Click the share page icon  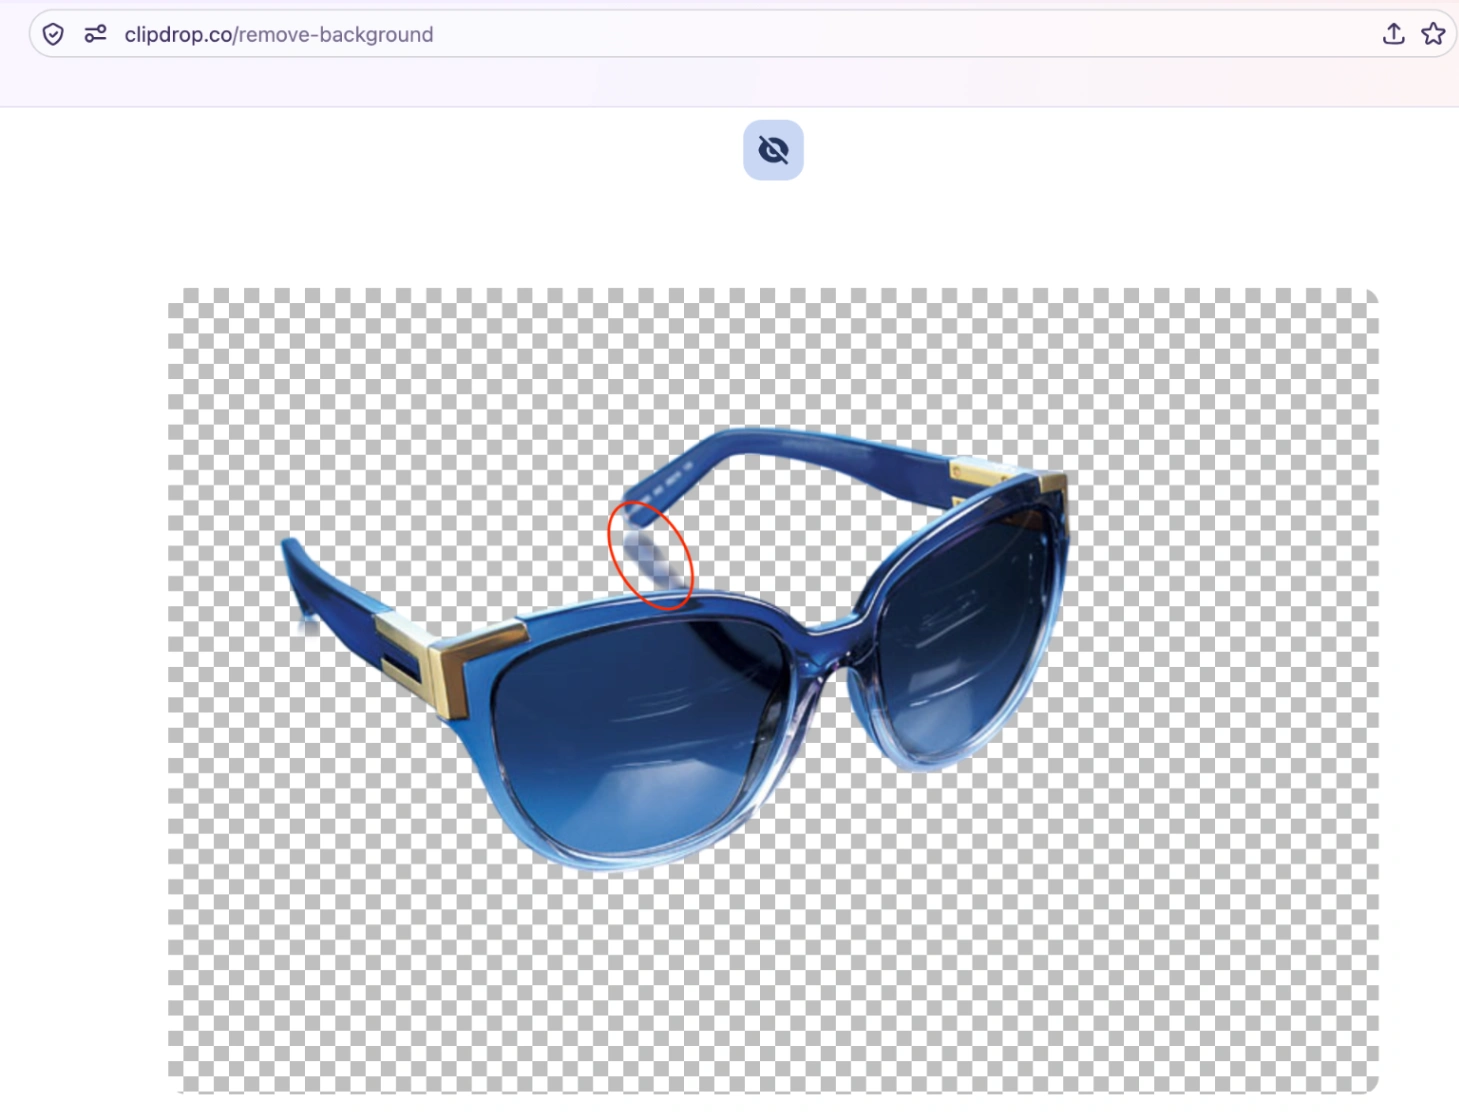click(x=1393, y=34)
